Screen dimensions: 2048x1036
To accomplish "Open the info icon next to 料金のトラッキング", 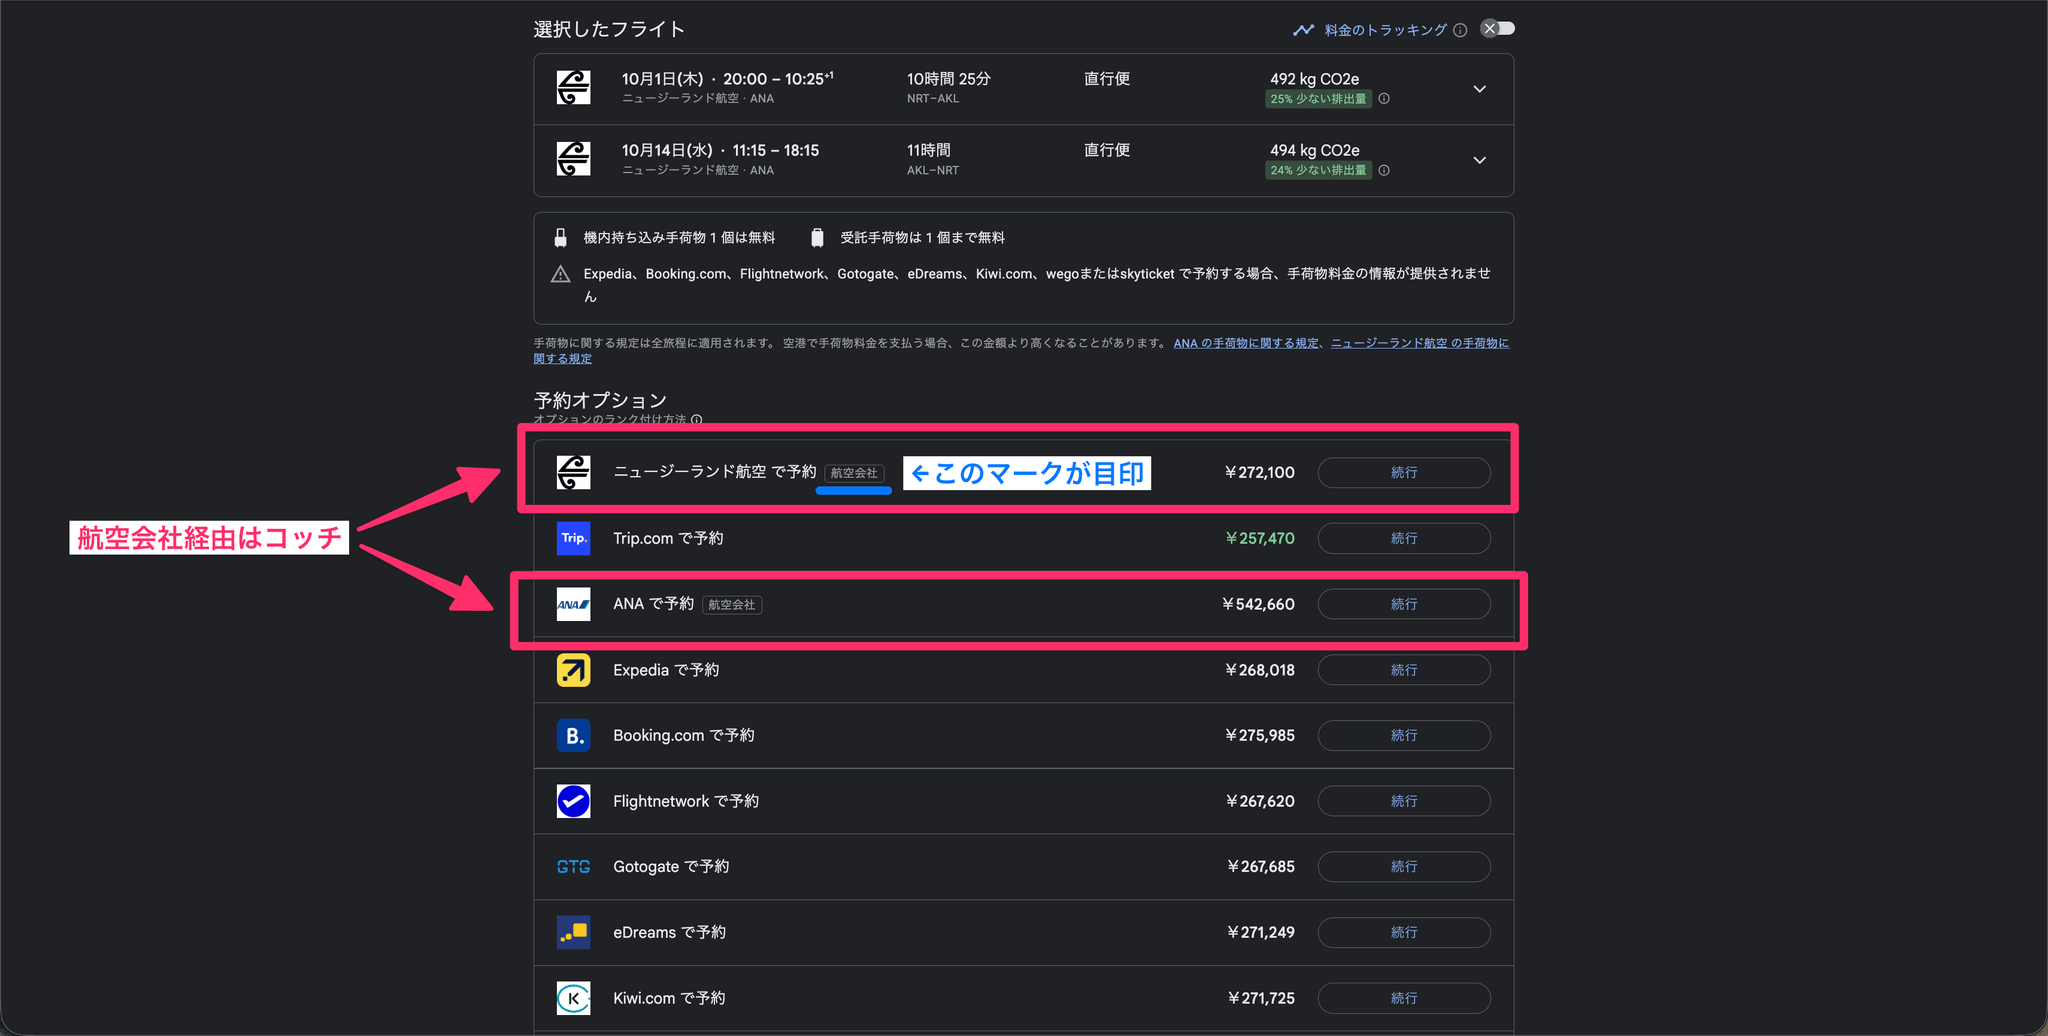I will (1460, 30).
